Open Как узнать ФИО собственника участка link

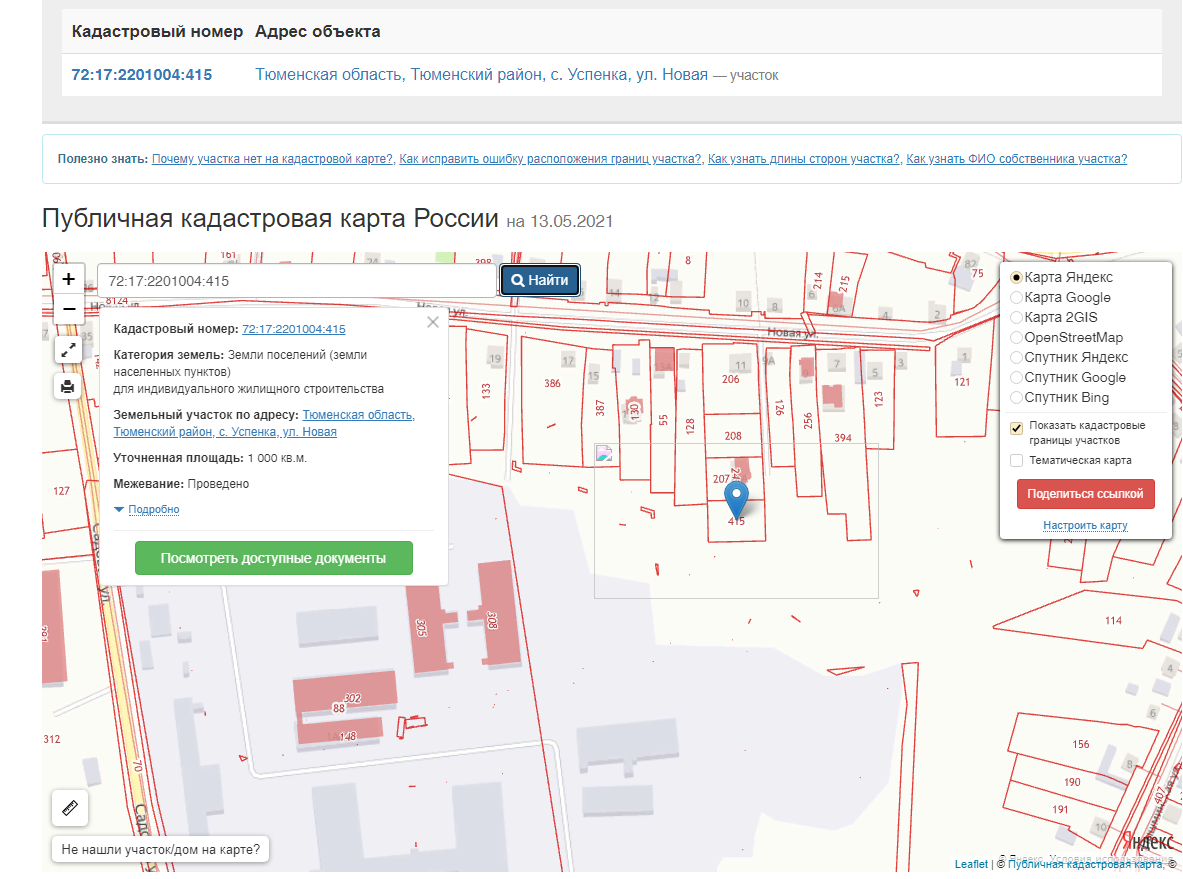point(1016,158)
